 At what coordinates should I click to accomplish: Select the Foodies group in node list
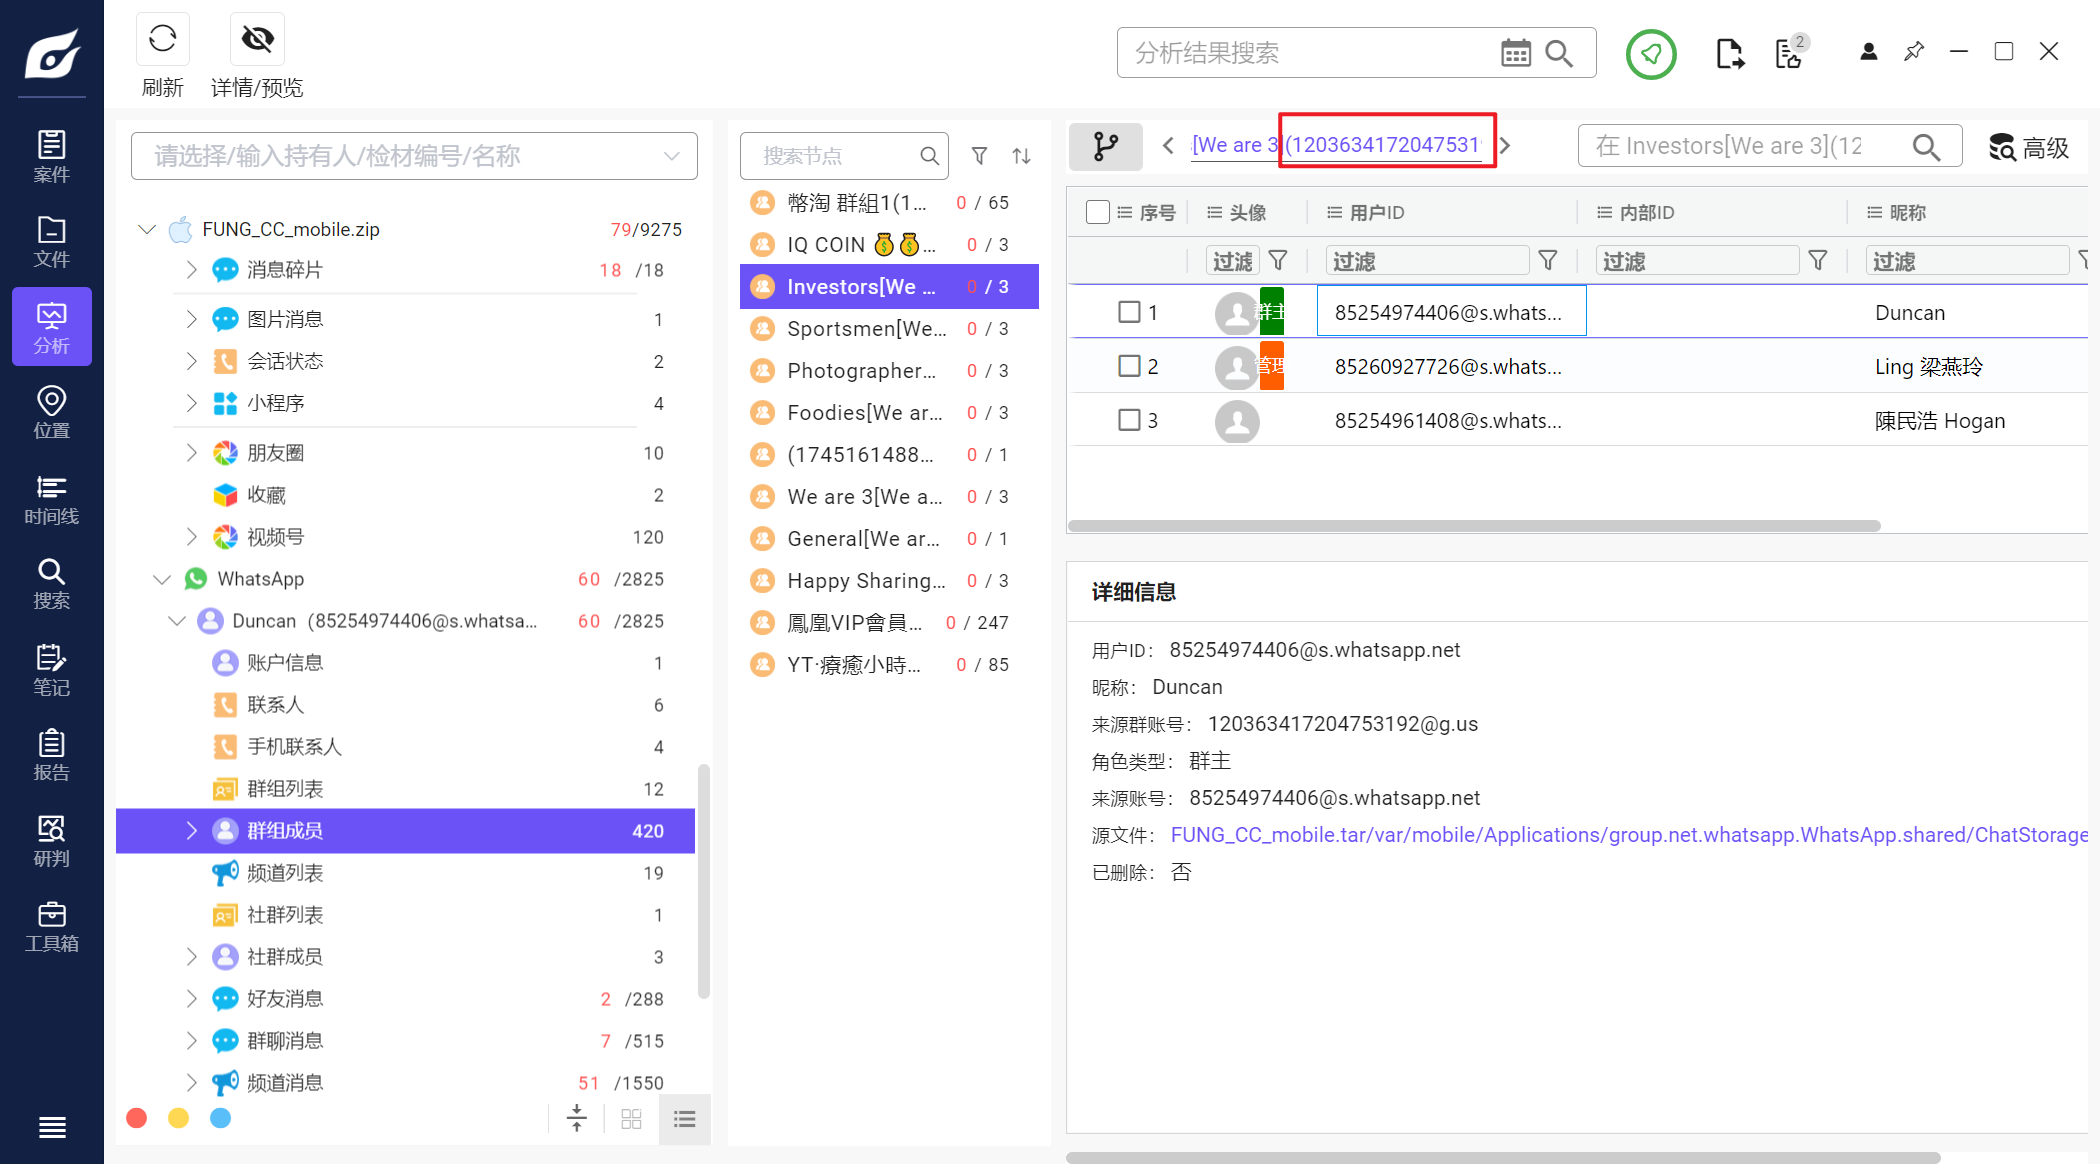(864, 412)
